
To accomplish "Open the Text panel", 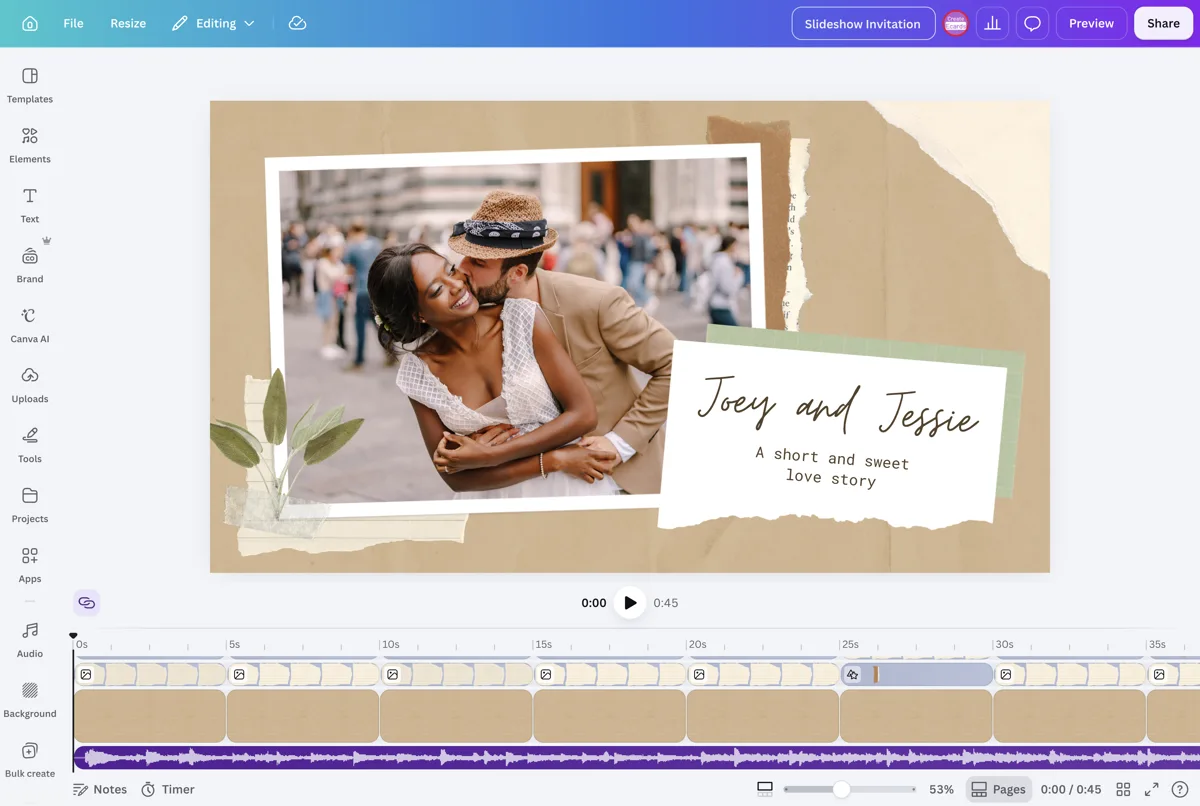I will coord(30,205).
